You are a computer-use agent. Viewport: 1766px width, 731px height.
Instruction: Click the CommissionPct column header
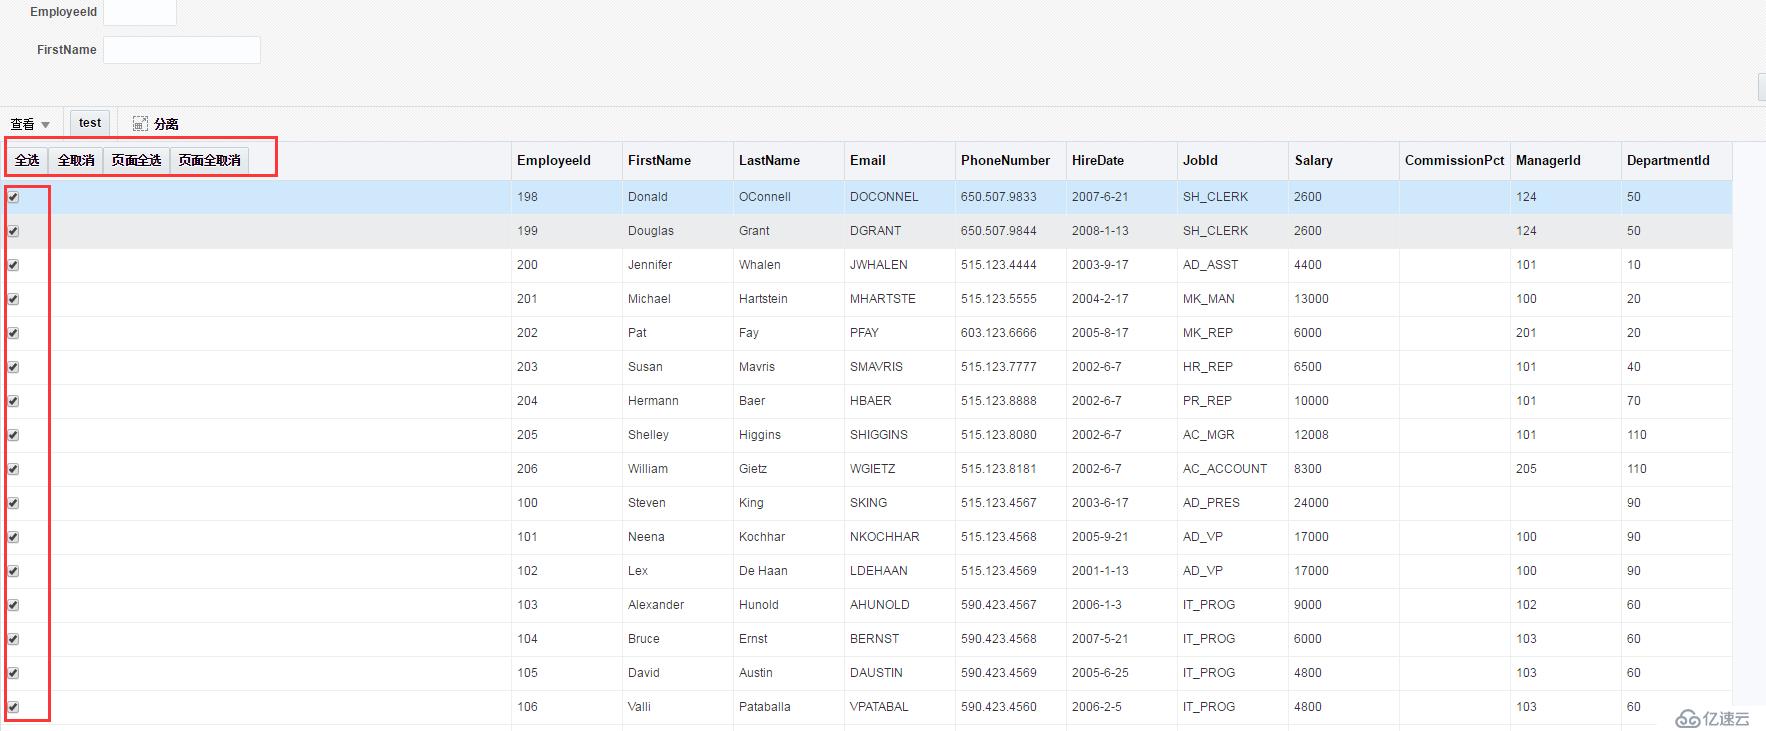(1454, 161)
